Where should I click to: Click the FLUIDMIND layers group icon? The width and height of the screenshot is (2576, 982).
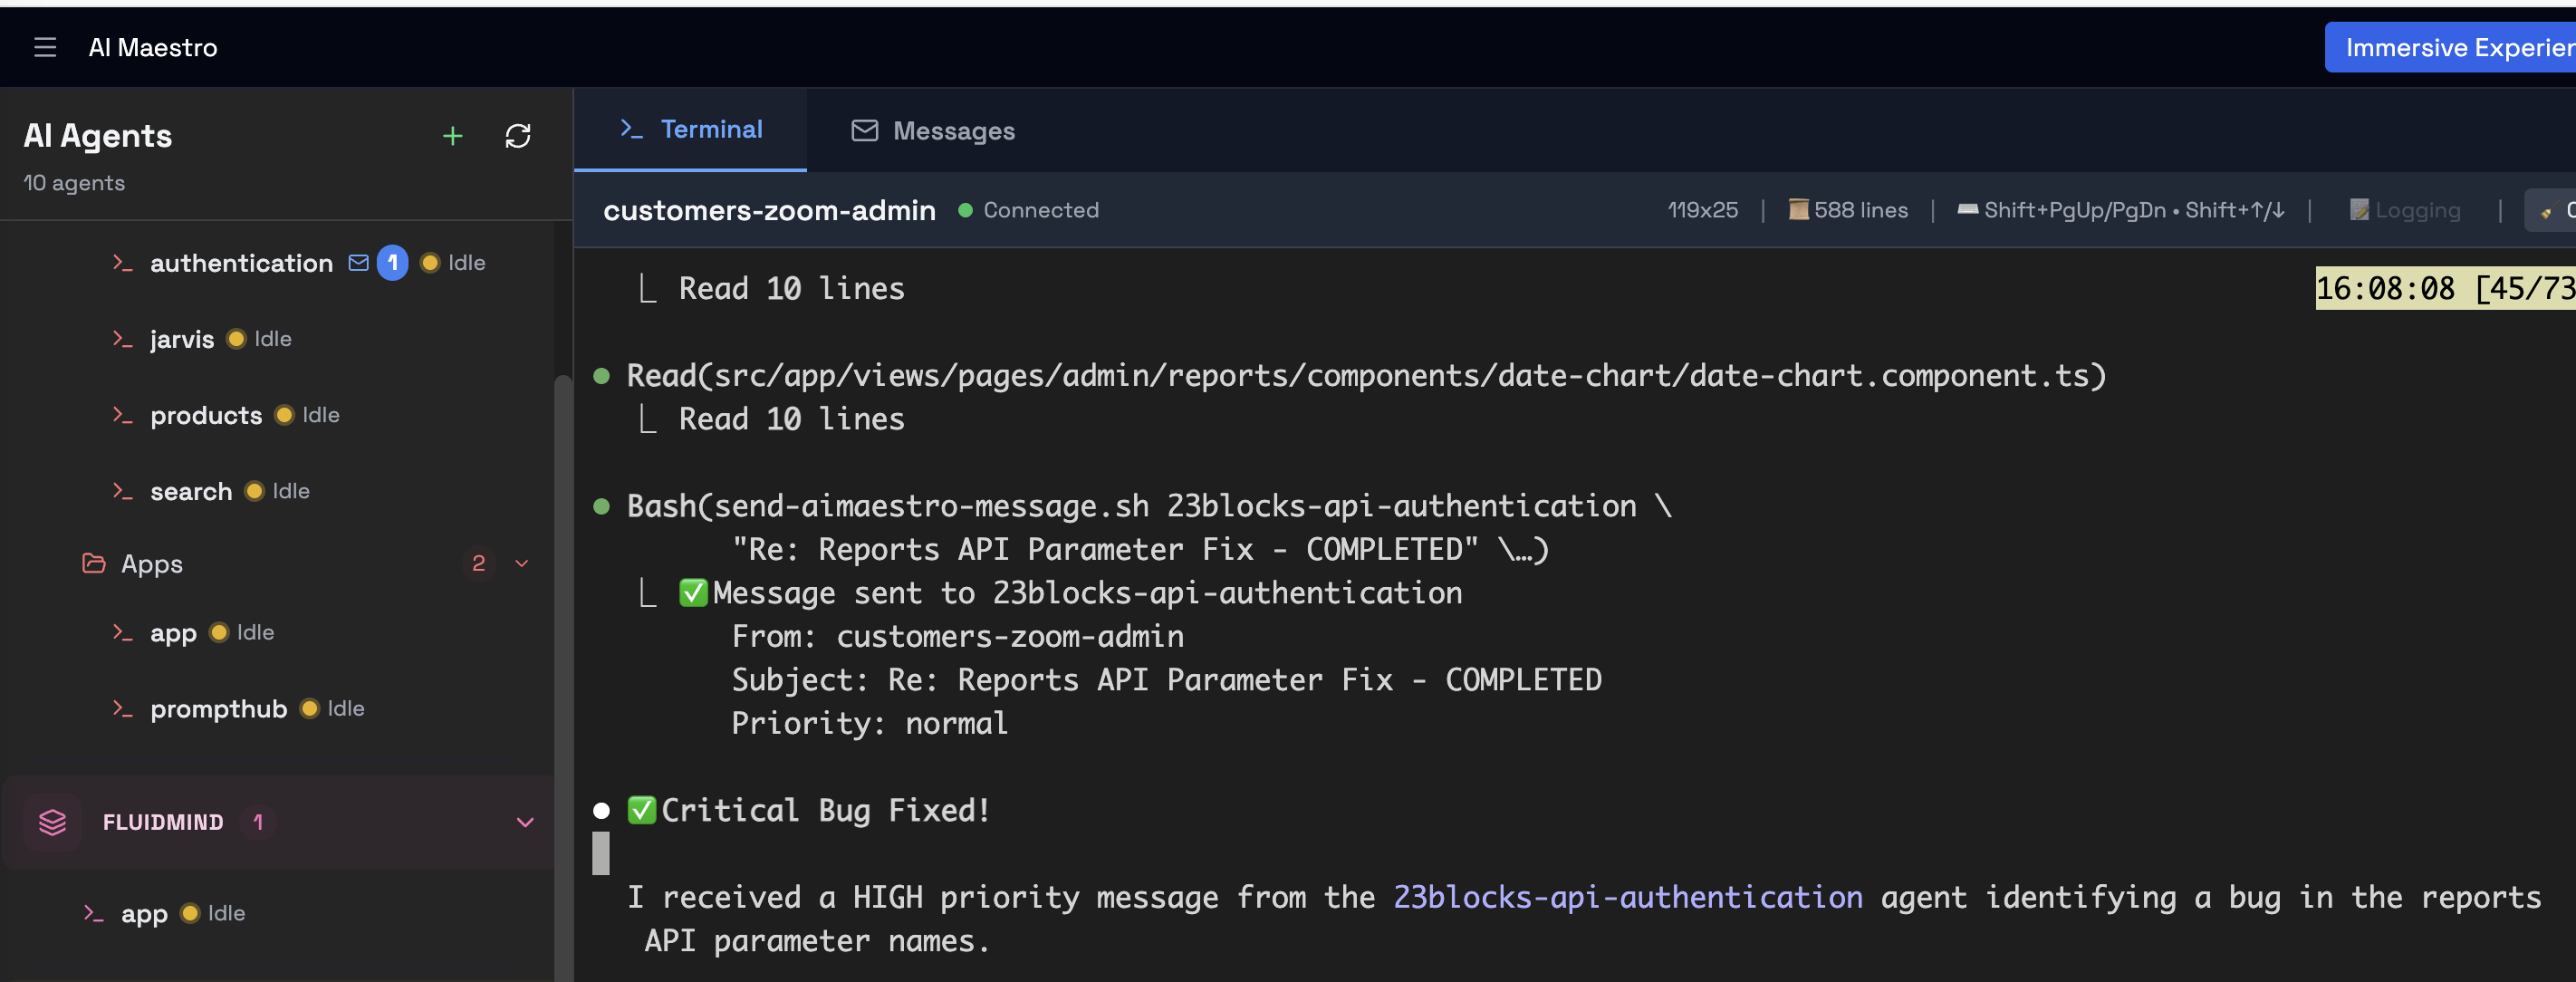(52, 822)
